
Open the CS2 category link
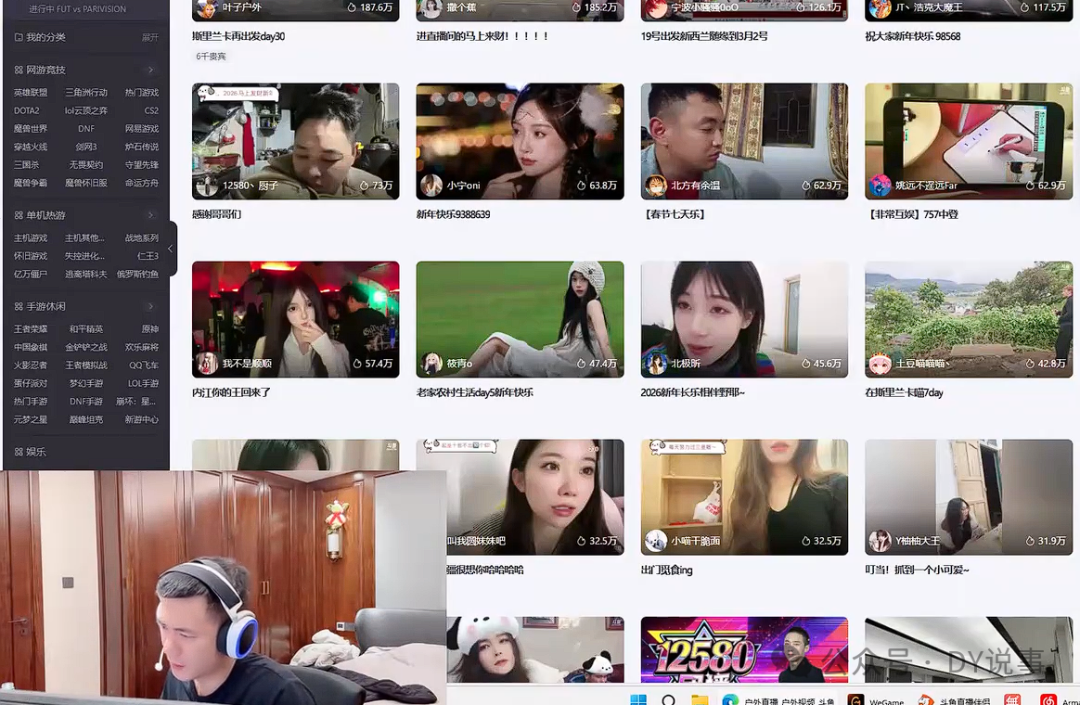pos(152,110)
